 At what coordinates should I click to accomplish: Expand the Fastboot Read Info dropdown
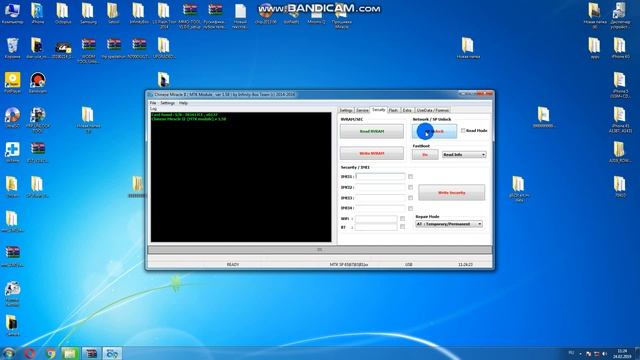(x=464, y=155)
